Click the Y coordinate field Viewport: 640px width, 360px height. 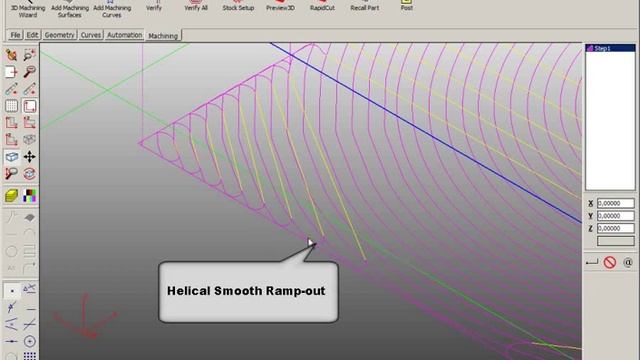[x=616, y=216]
